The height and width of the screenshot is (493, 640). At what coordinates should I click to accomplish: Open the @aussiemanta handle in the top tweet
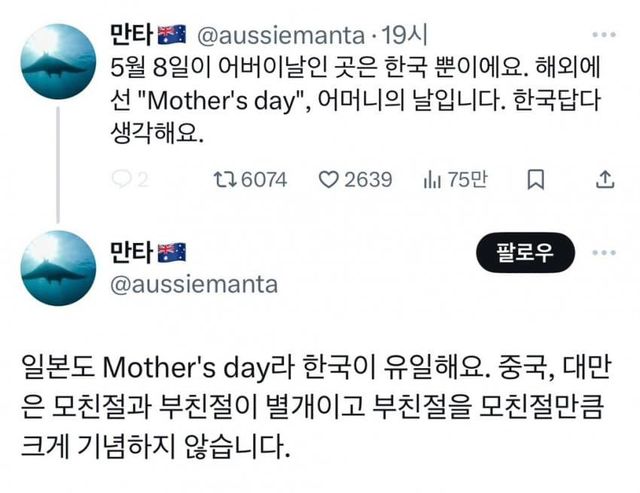[278, 36]
